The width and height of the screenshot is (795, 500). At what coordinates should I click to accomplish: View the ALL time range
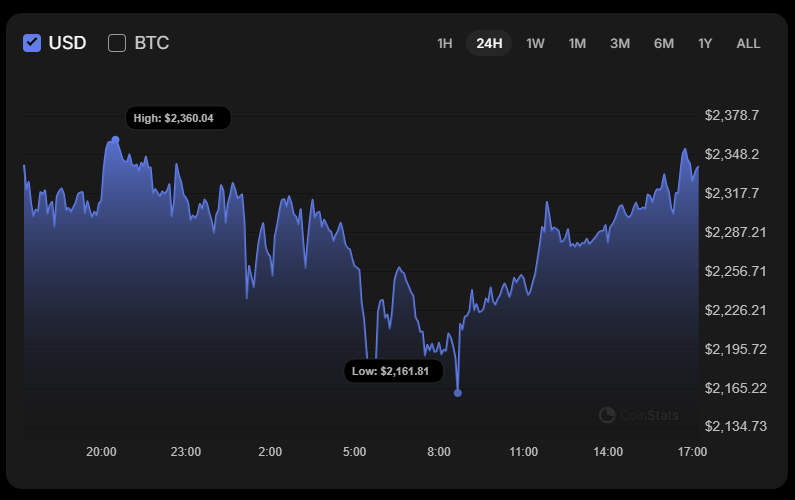[x=748, y=43]
